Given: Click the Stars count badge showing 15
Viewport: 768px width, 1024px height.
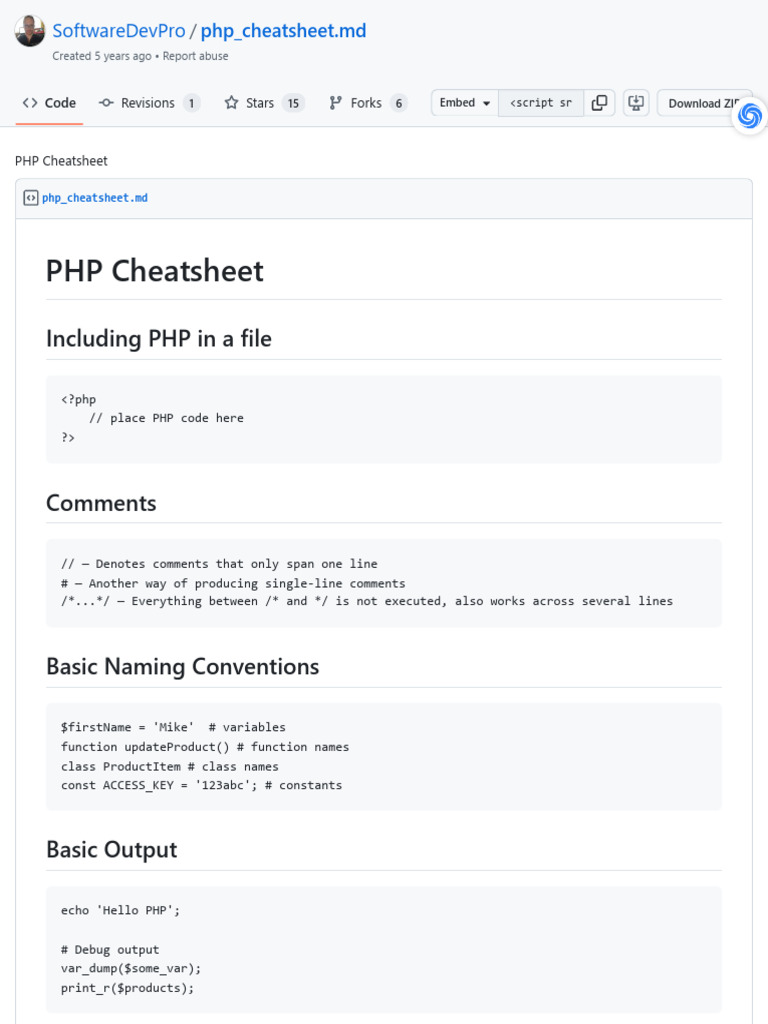Looking at the screenshot, I should (293, 103).
